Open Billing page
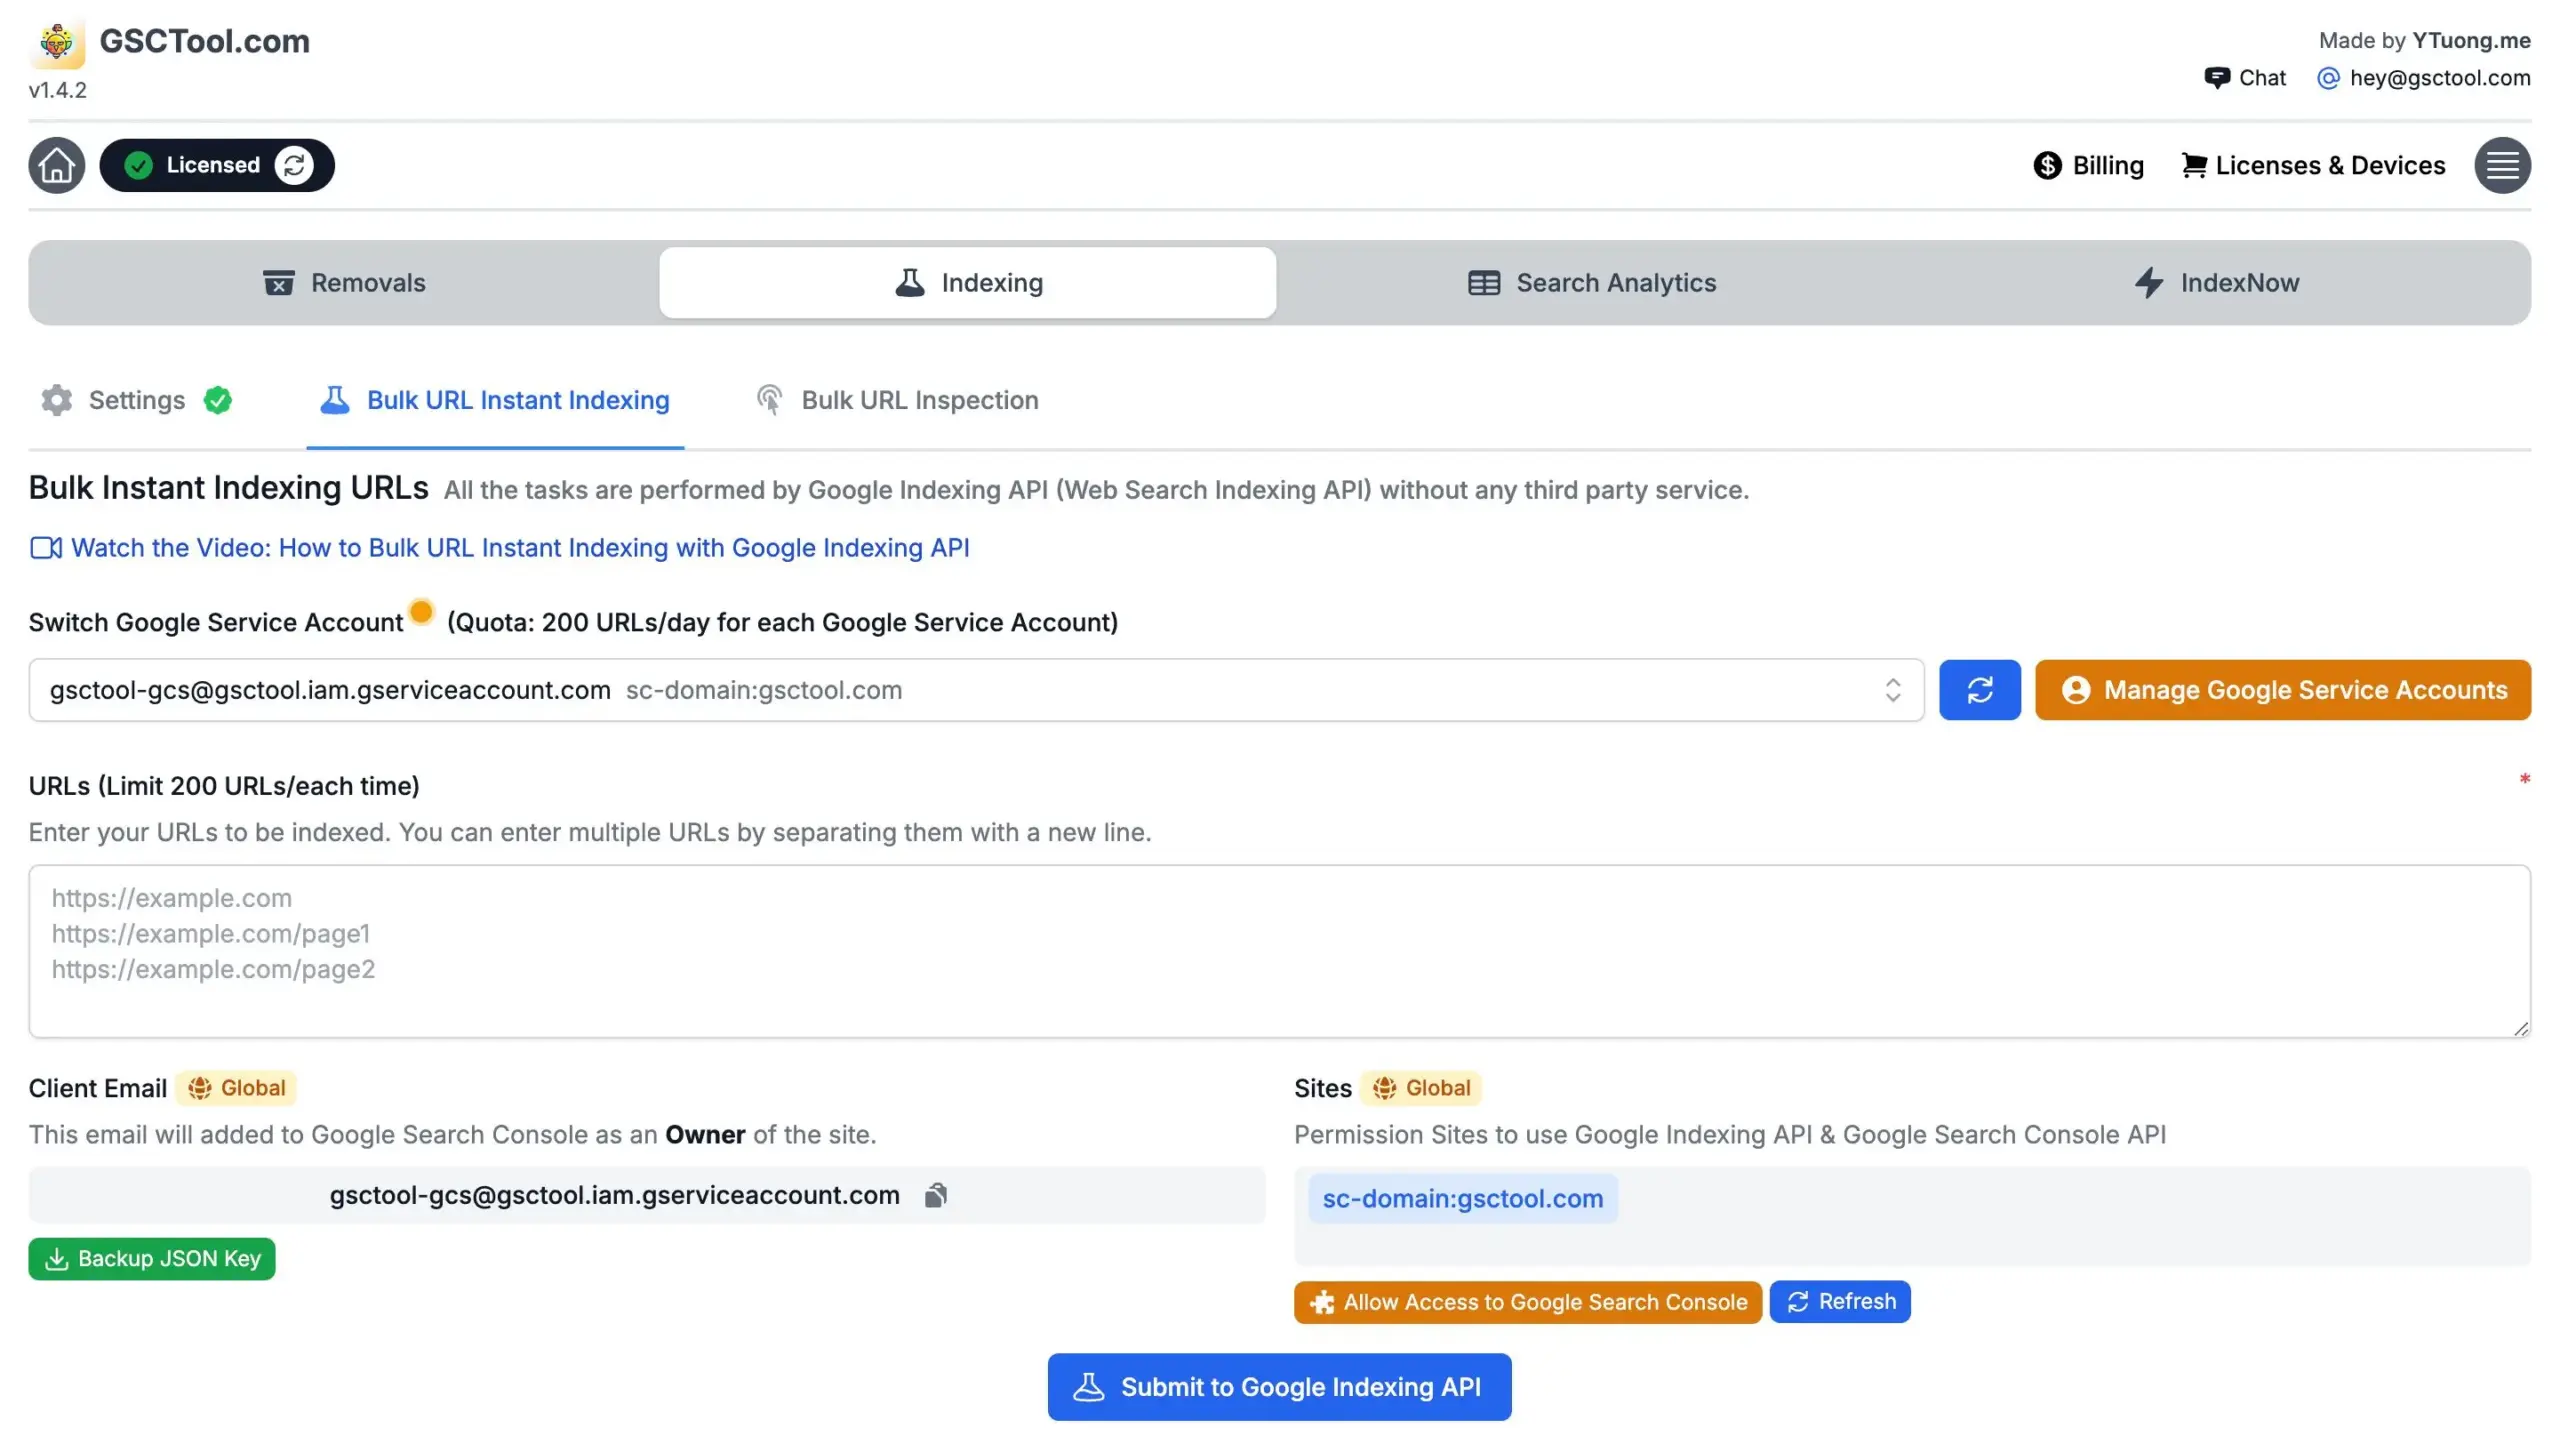This screenshot has height=1444, width=2560. (2088, 165)
